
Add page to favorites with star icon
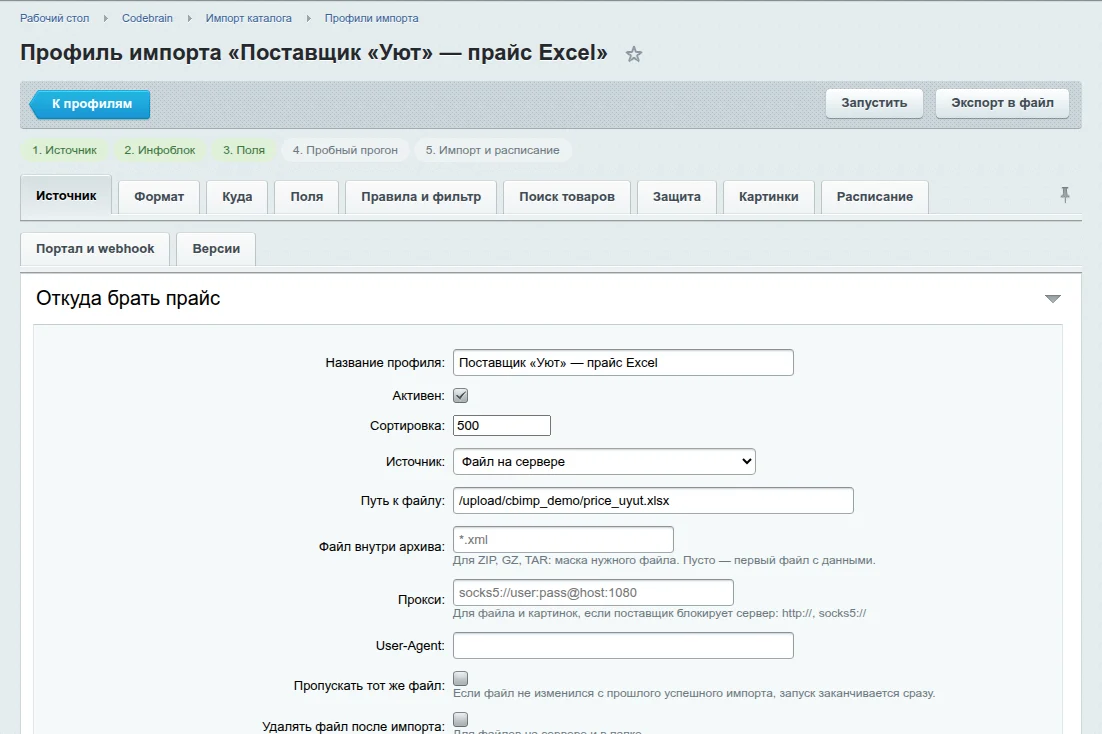click(633, 54)
